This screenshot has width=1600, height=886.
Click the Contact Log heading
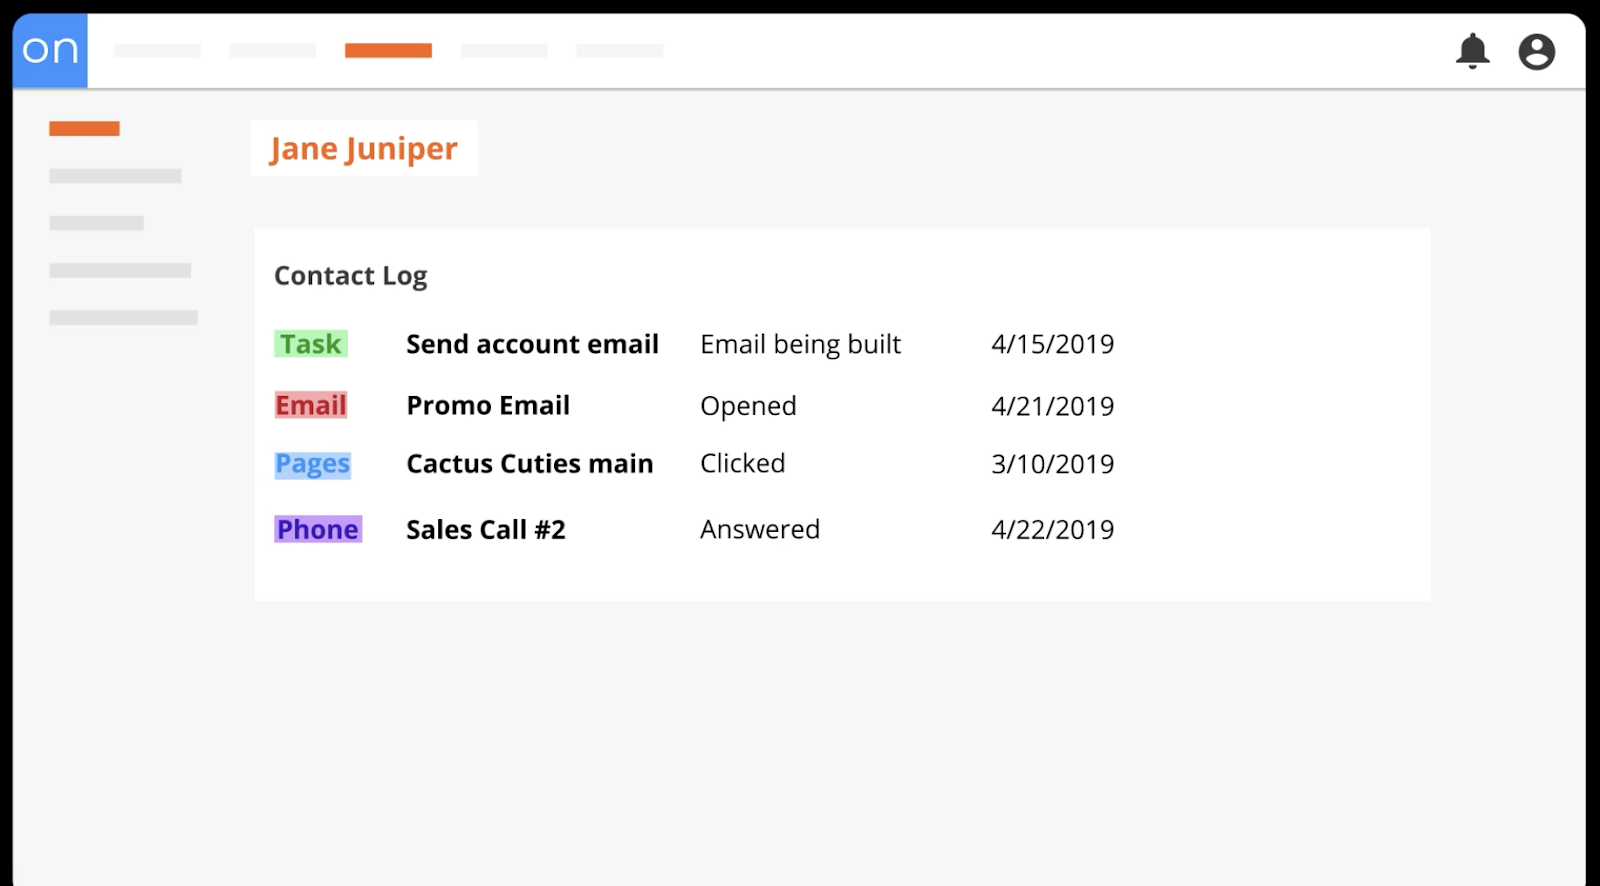click(351, 276)
